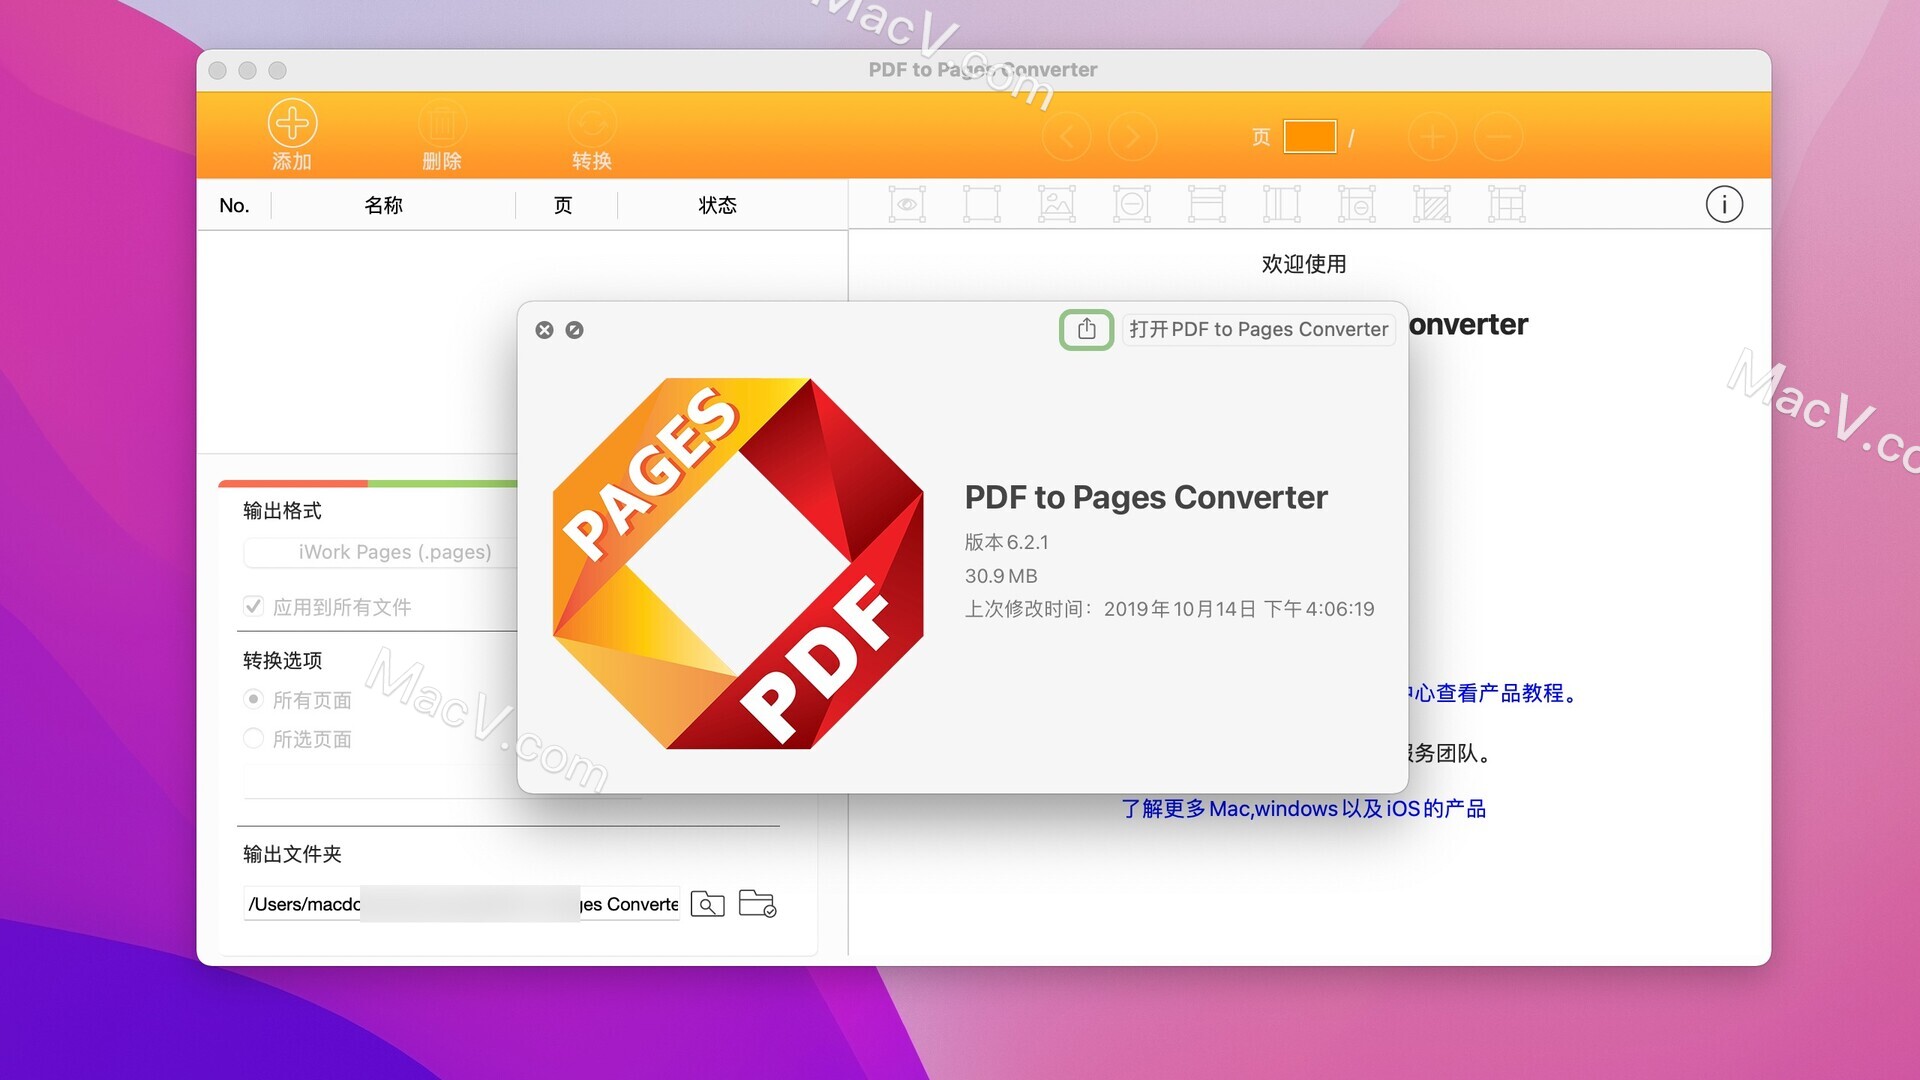Screen dimensions: 1920x1080
Task: Click the page number input field
Action: click(1310, 136)
